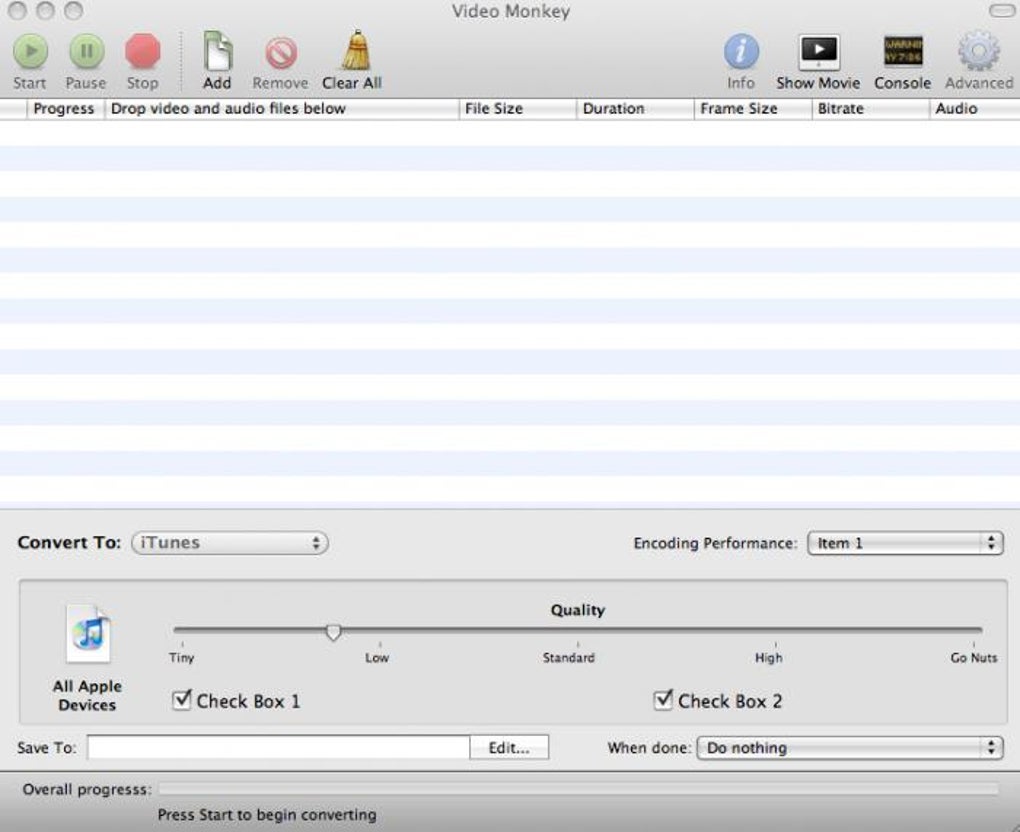Click the Overall progress bar
Screen dimensions: 1020x832
578,789
